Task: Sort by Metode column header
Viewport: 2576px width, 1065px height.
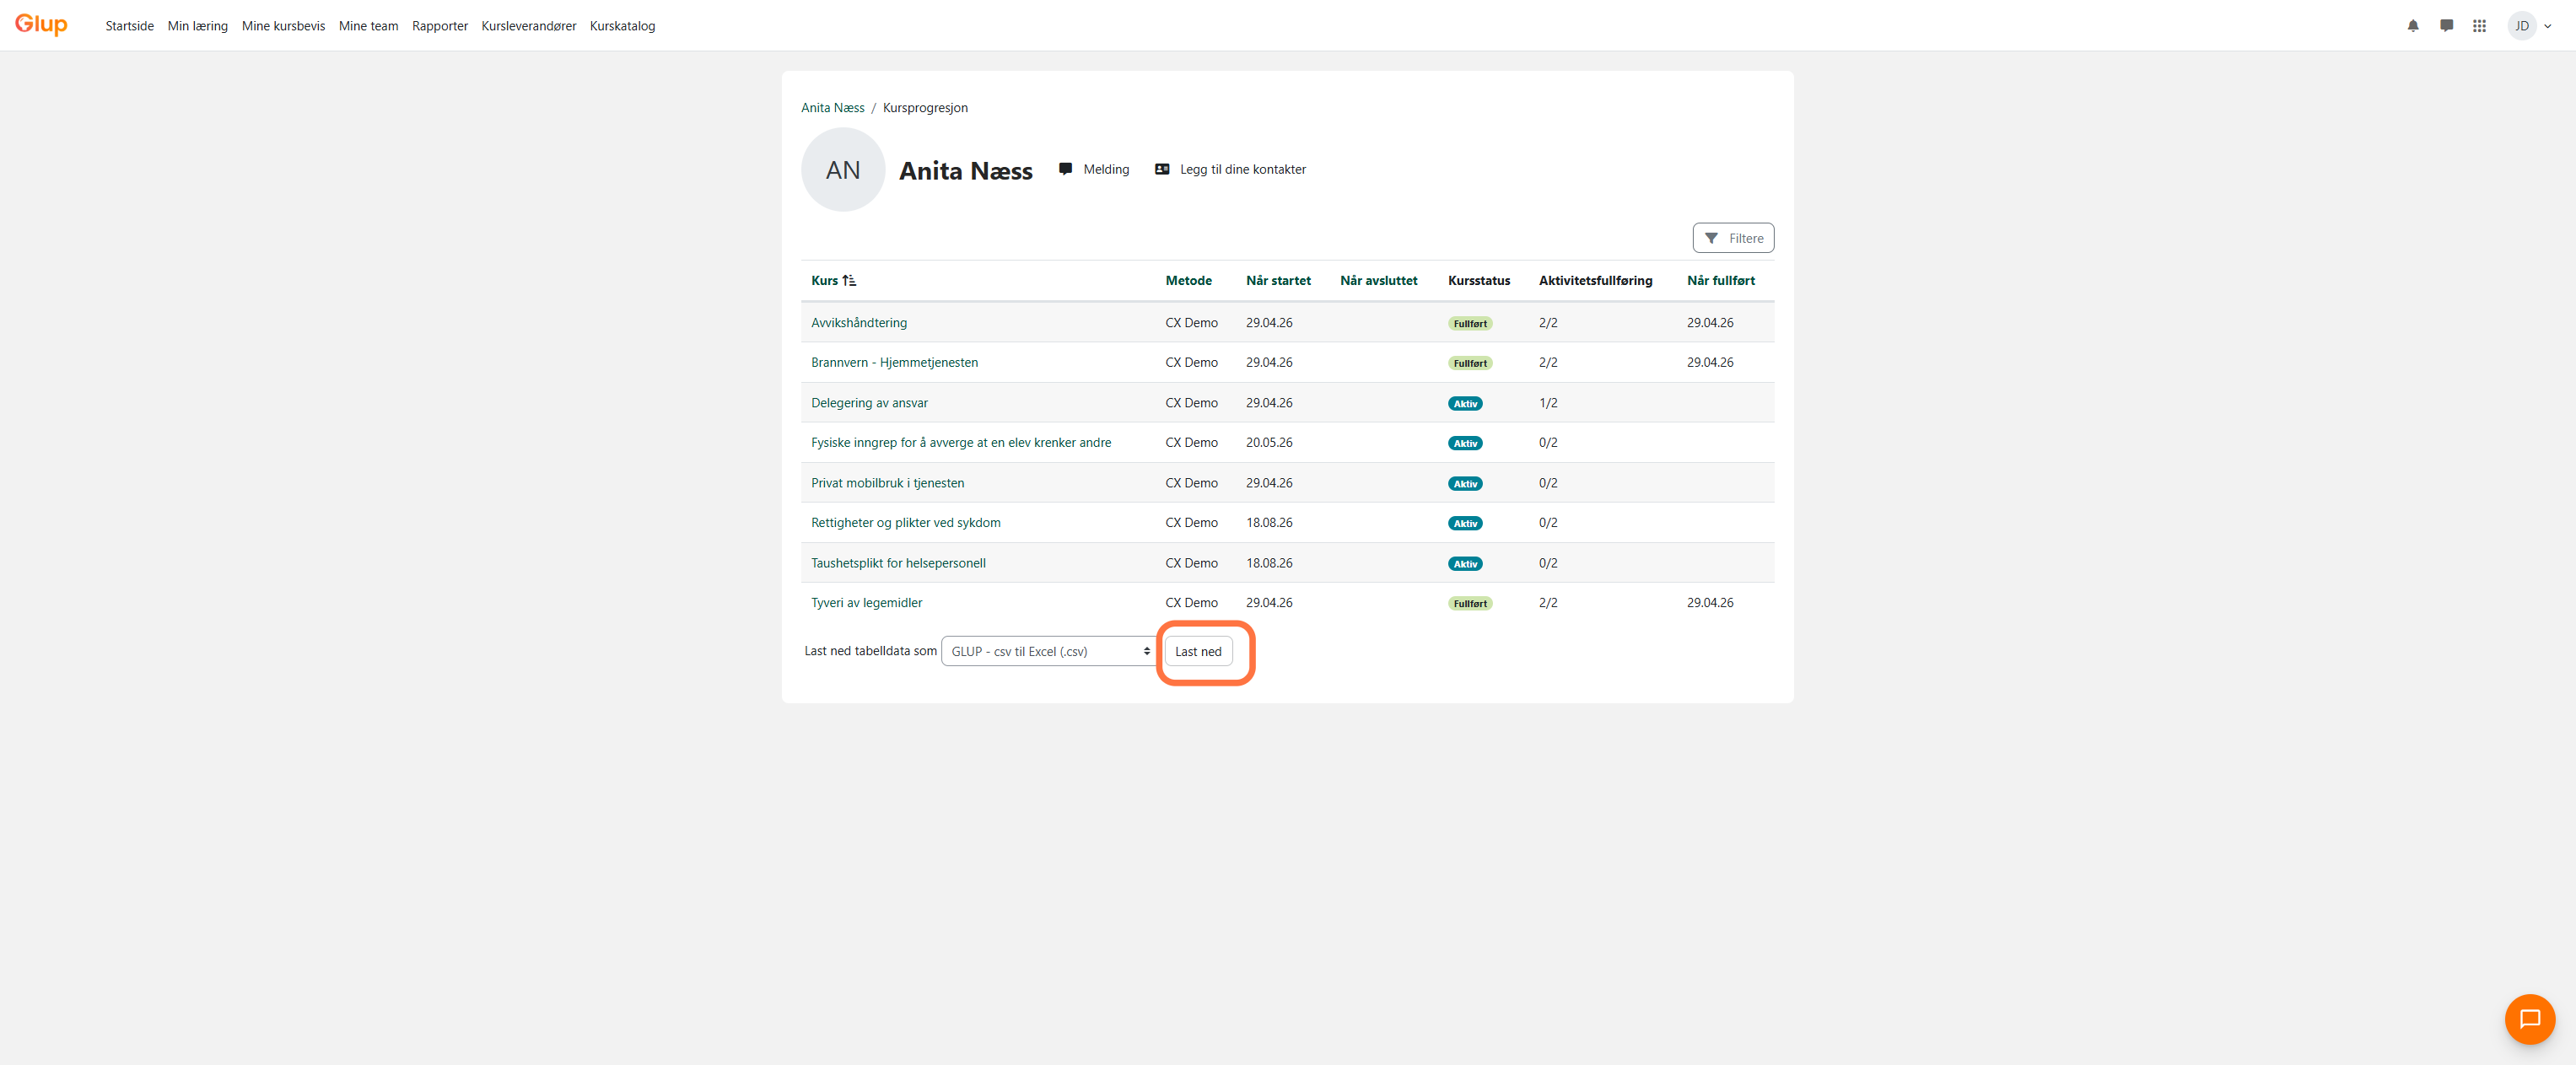Action: tap(1188, 281)
